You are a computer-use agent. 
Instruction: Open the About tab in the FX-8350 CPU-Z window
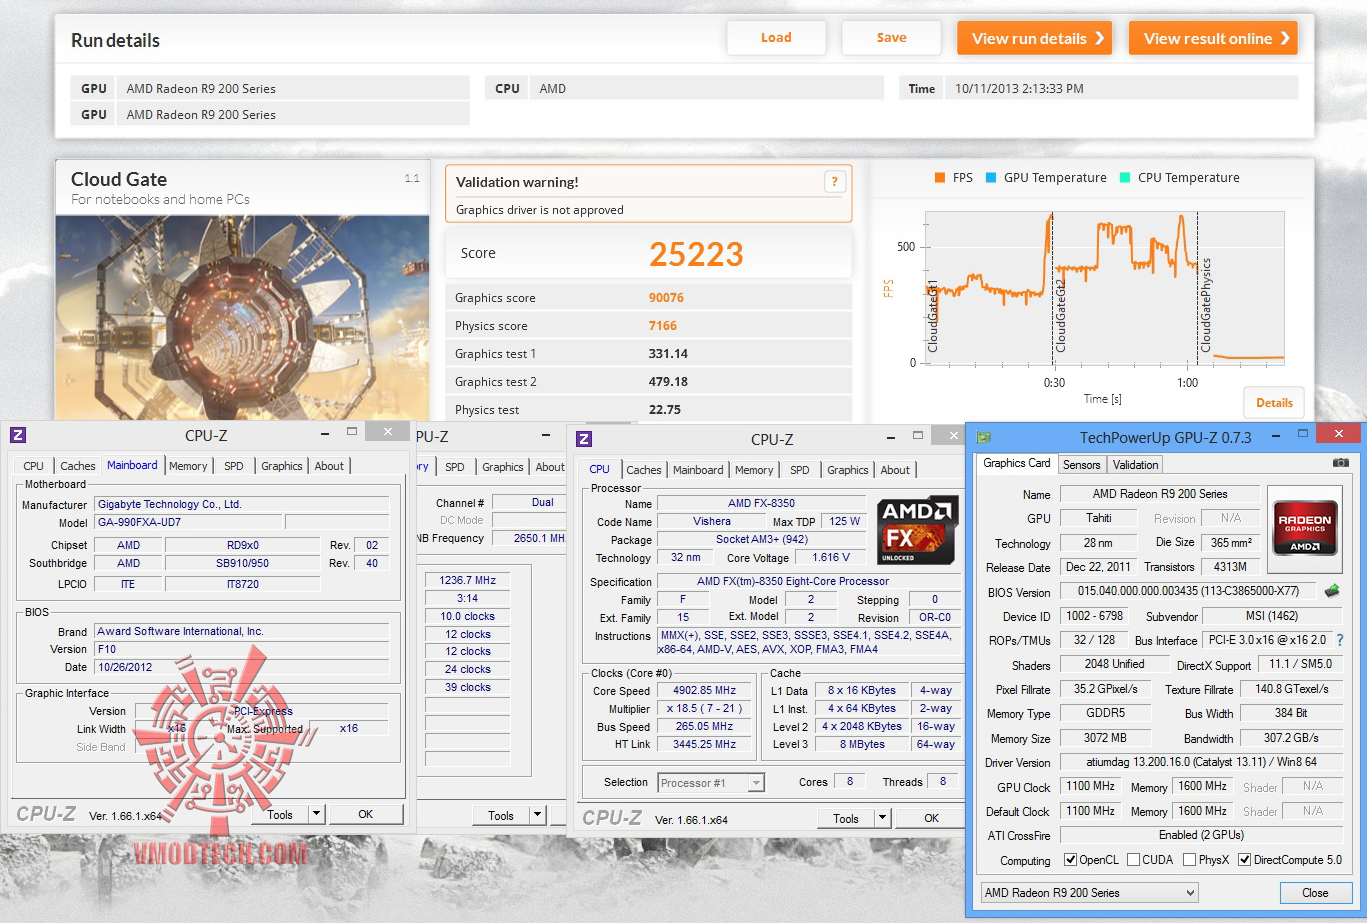click(x=895, y=470)
